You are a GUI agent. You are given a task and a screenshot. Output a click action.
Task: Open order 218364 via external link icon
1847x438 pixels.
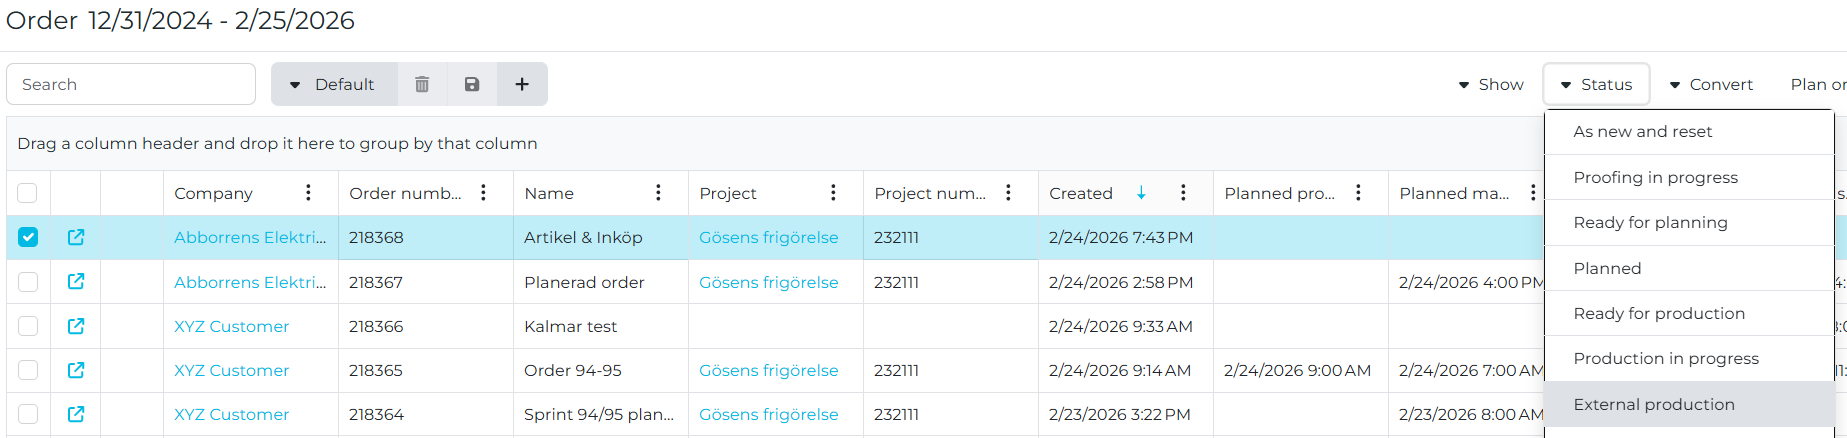[76, 414]
